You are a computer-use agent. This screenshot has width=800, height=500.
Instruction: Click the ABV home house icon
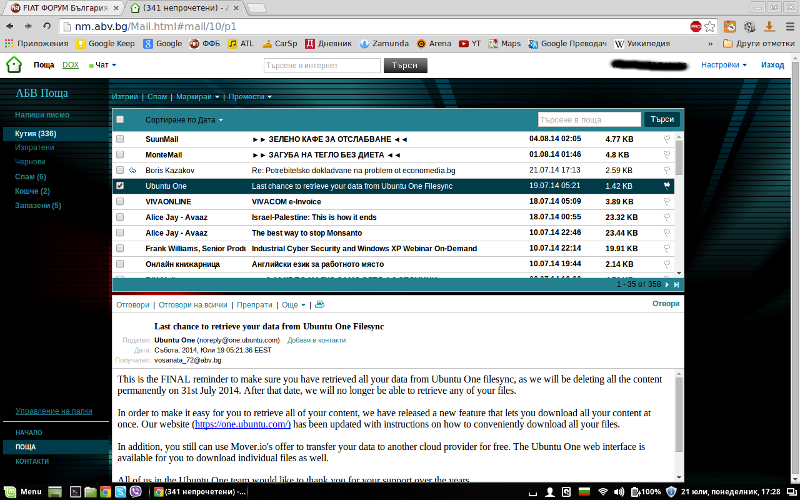[x=13, y=65]
